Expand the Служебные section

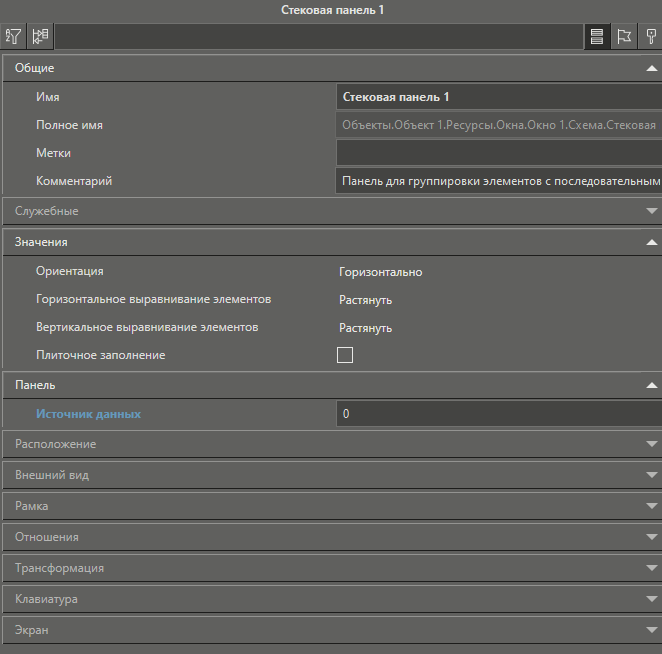(651, 211)
